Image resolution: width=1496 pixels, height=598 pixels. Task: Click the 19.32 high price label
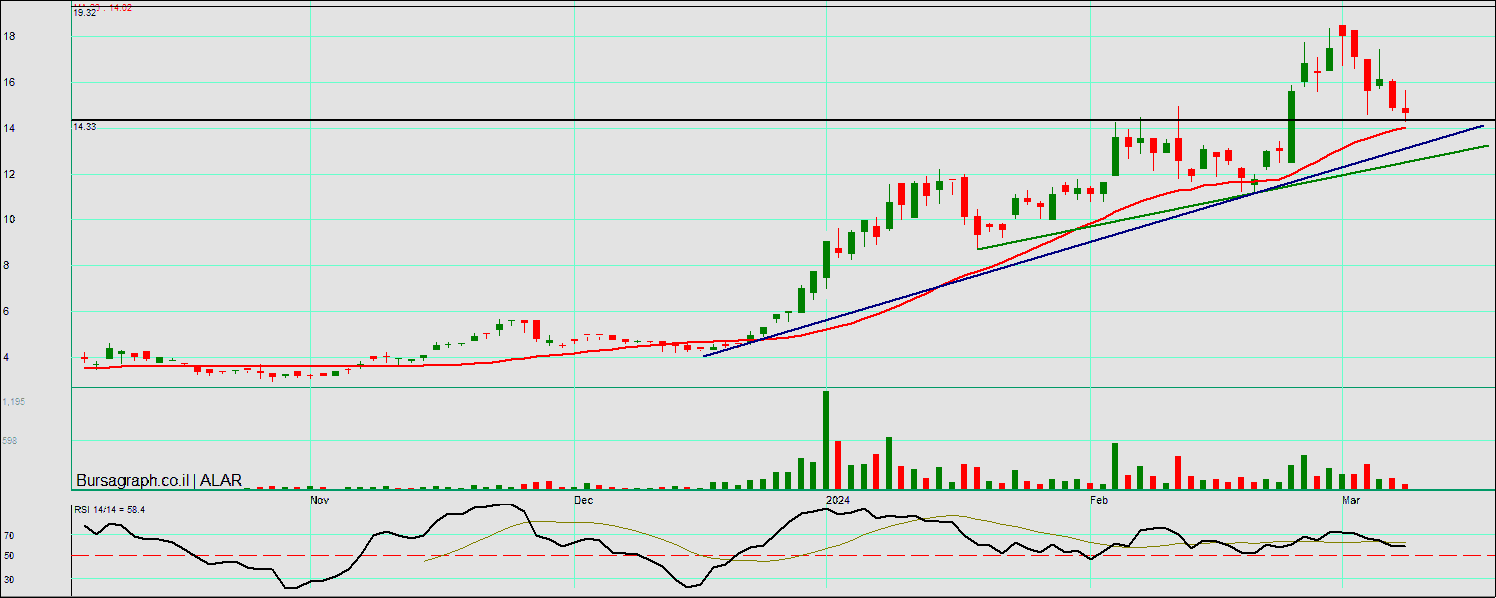[x=85, y=13]
